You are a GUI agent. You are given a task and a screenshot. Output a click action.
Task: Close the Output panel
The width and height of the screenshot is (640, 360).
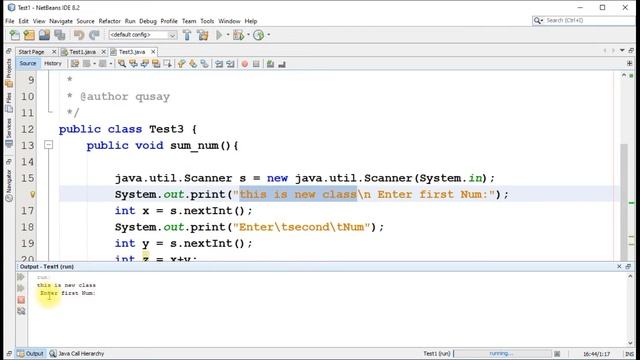pos(619,267)
